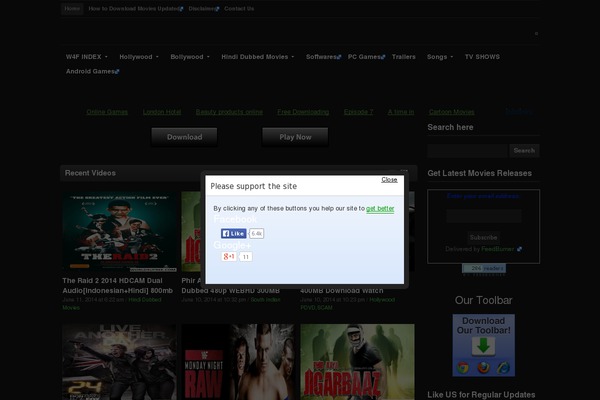
Task: Click the email Subscribe button
Action: (483, 237)
